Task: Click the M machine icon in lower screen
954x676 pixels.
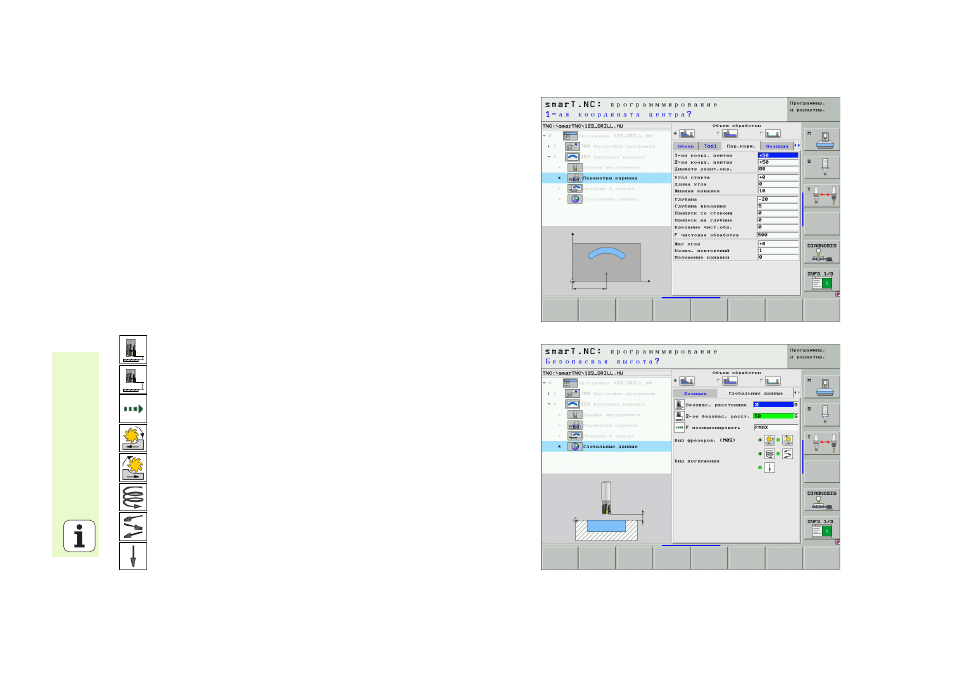Action: (821, 387)
